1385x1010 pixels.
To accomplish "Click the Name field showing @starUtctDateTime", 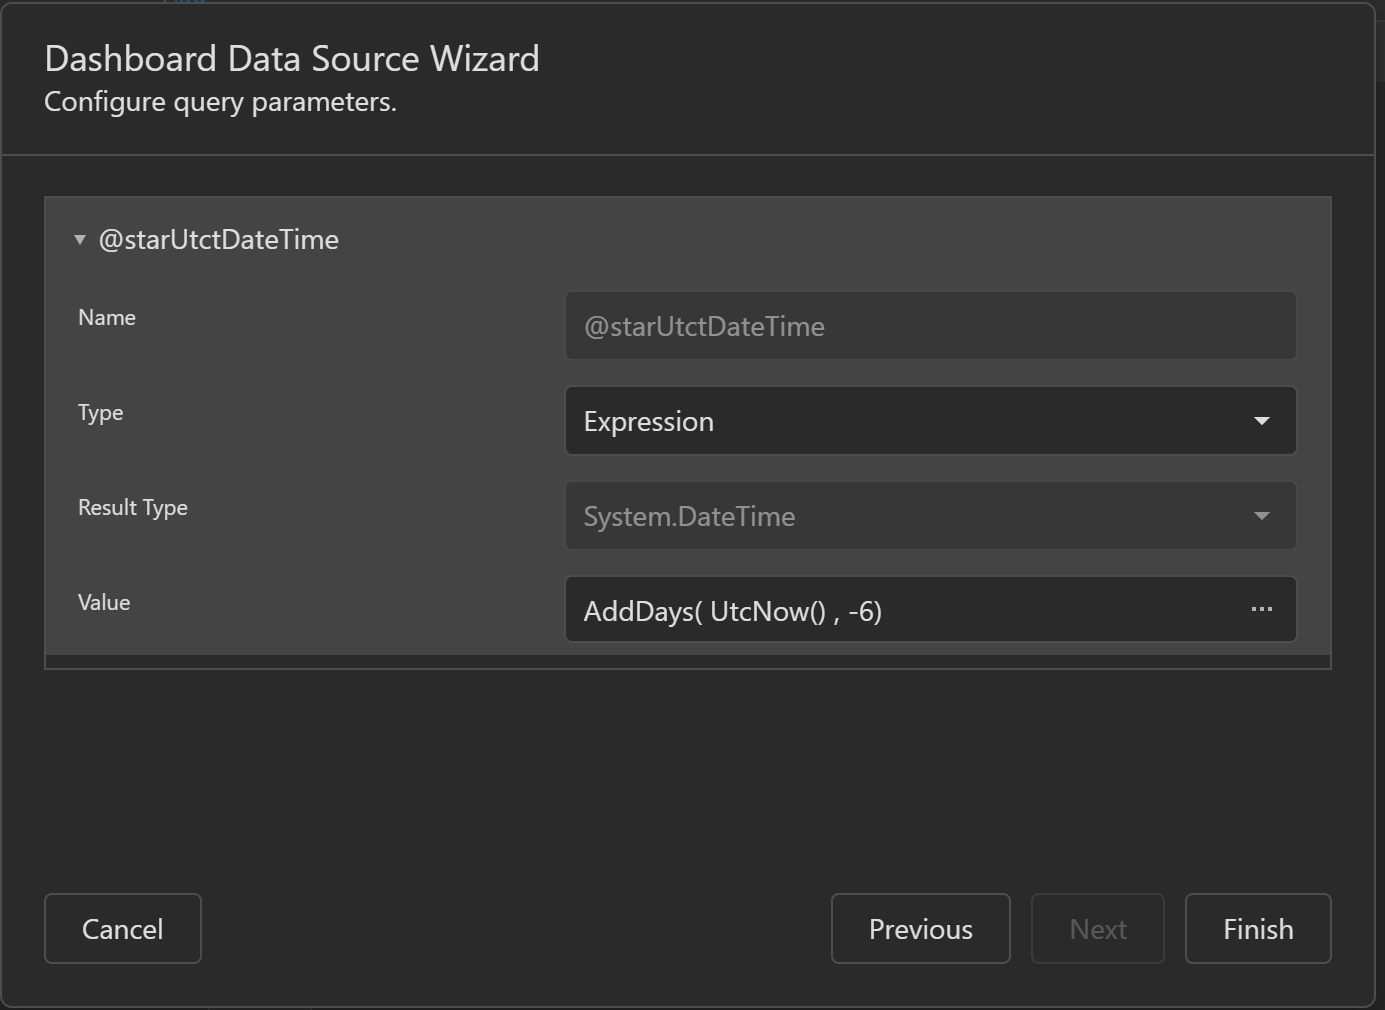I will point(930,326).
